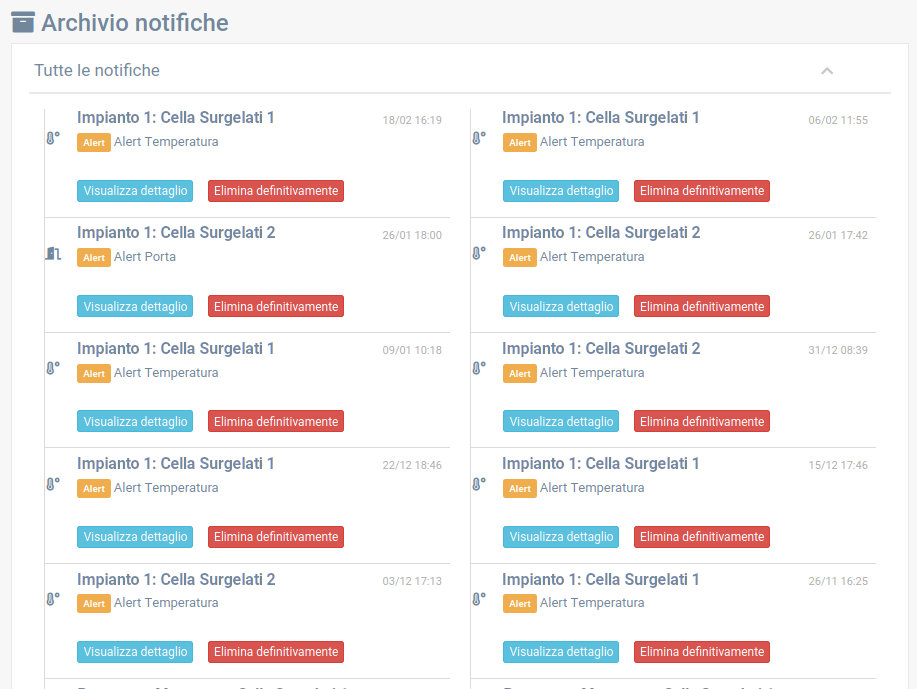Click title of the 31/12 08:39 Cella Surgelati 2
Viewport: 917px width, 689px height.
coord(600,348)
